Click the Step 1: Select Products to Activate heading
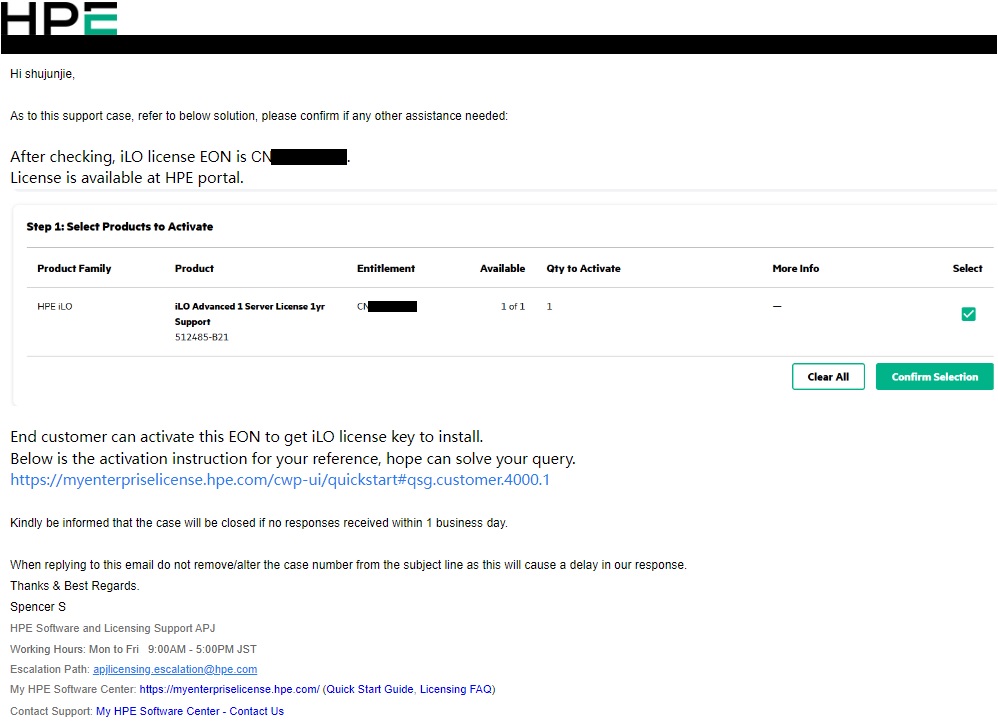This screenshot has width=998, height=724. point(119,227)
